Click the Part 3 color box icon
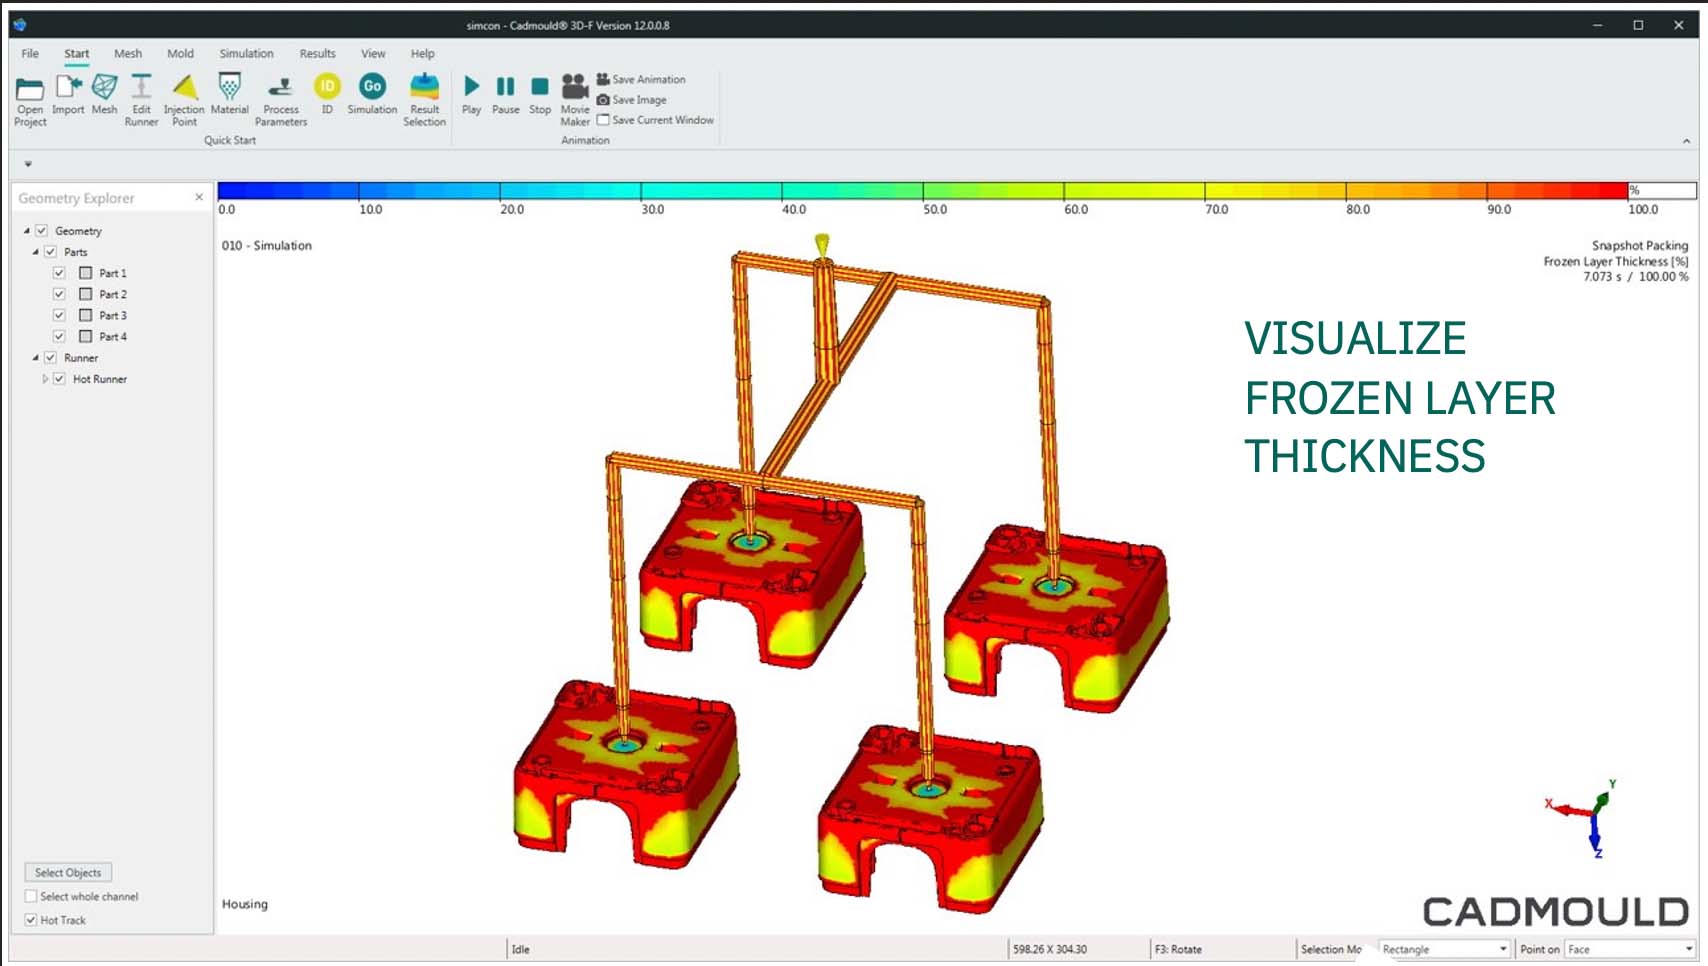1708x966 pixels. click(86, 315)
